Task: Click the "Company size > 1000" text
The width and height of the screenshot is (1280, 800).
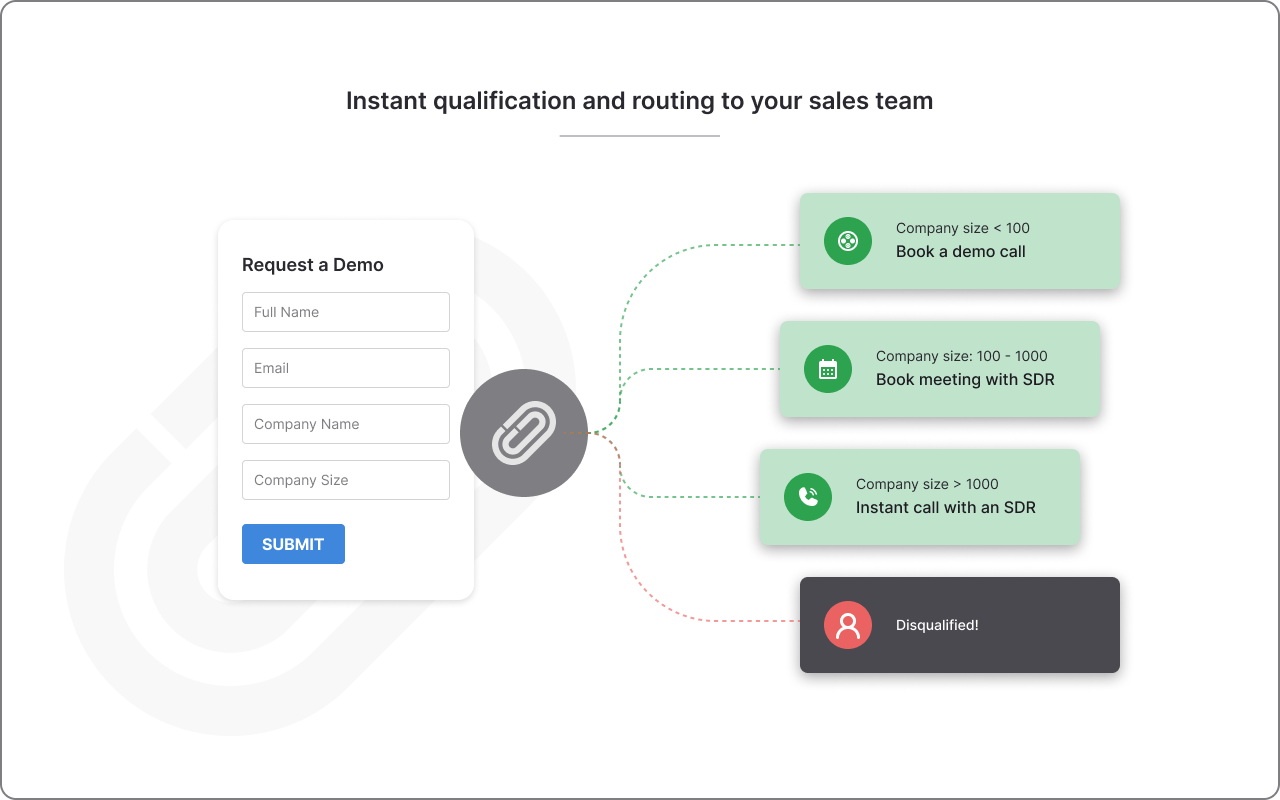Action: click(926, 484)
